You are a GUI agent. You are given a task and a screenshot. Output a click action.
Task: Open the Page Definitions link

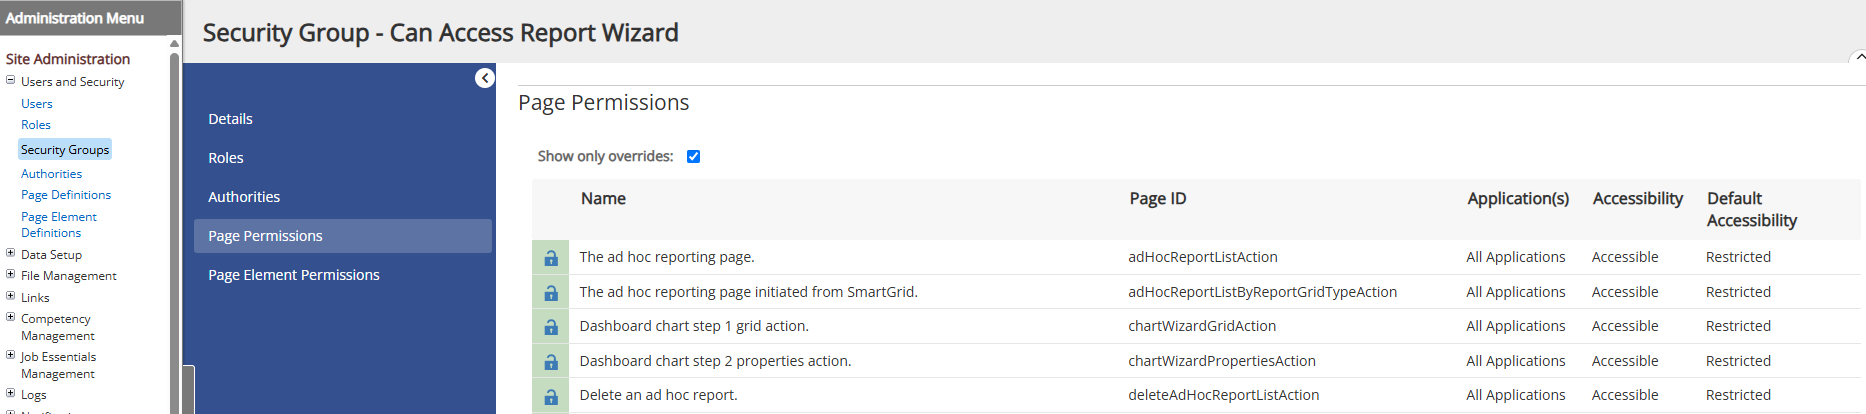point(66,195)
